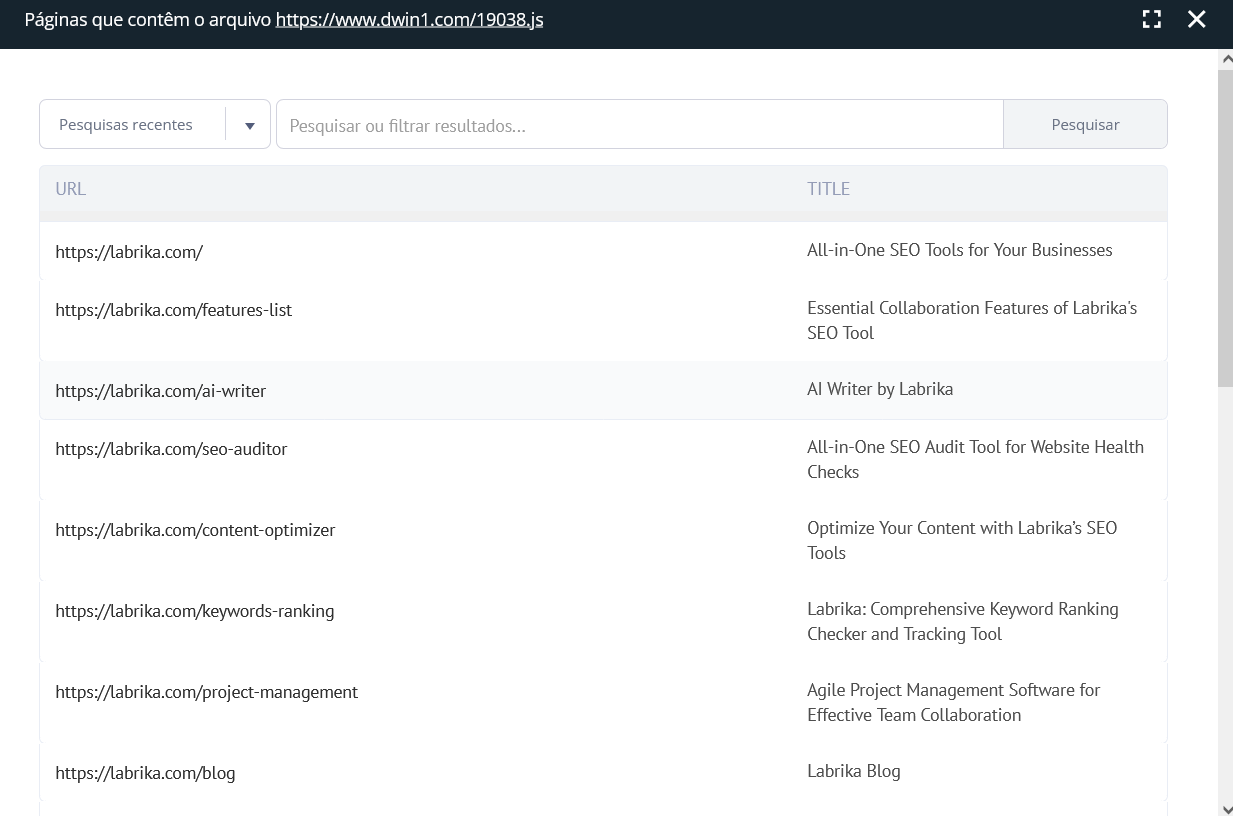Open the ai-writer page link
Image resolution: width=1233 pixels, height=816 pixels.
click(x=160, y=390)
